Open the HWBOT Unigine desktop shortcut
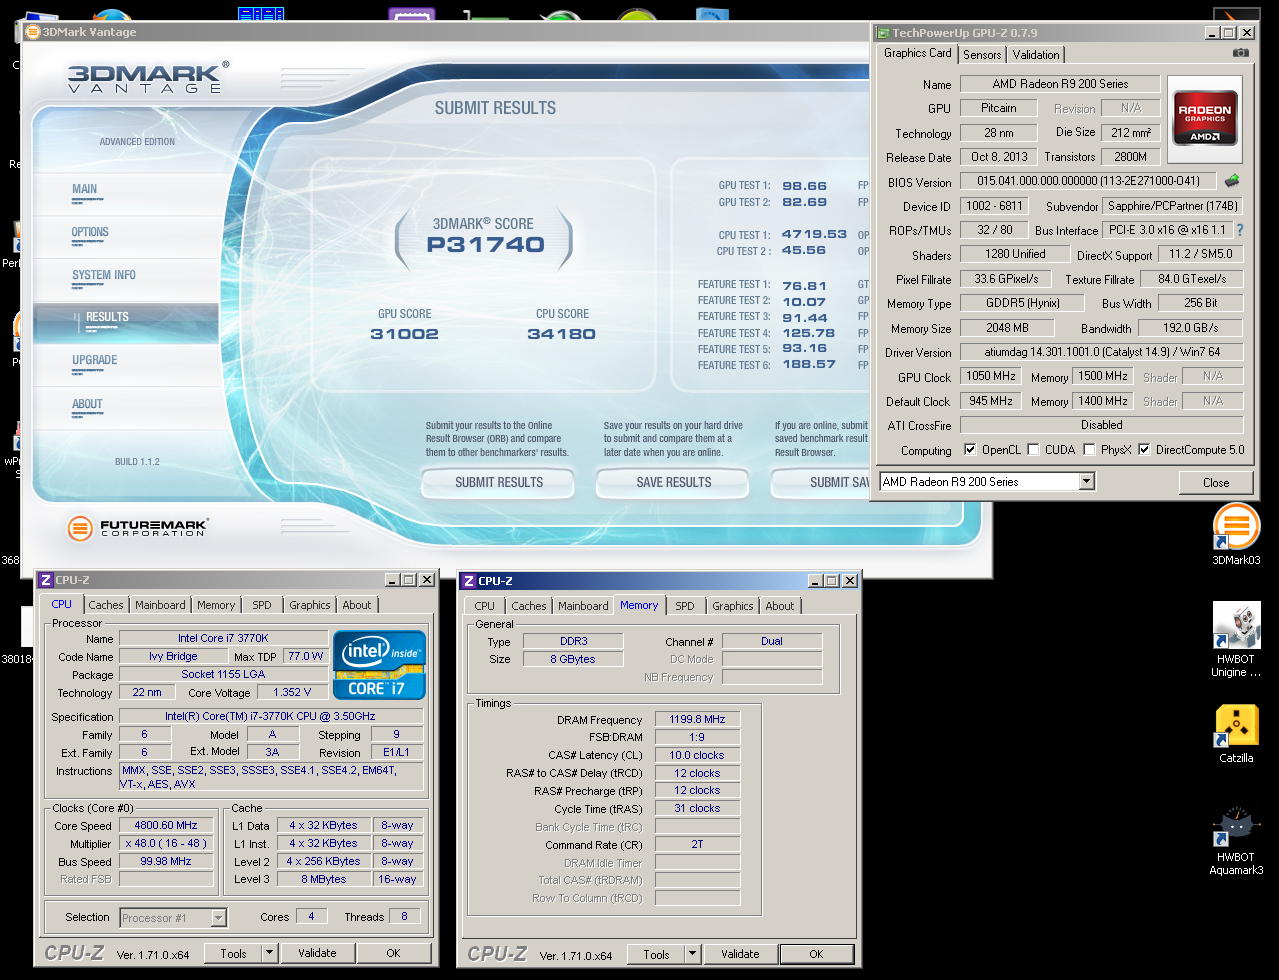Viewport: 1279px width, 980px height. click(x=1236, y=640)
